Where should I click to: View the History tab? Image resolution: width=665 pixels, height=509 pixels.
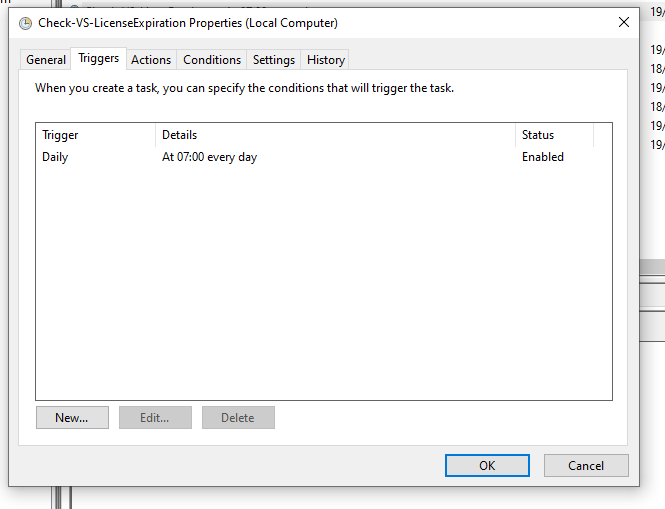(326, 60)
